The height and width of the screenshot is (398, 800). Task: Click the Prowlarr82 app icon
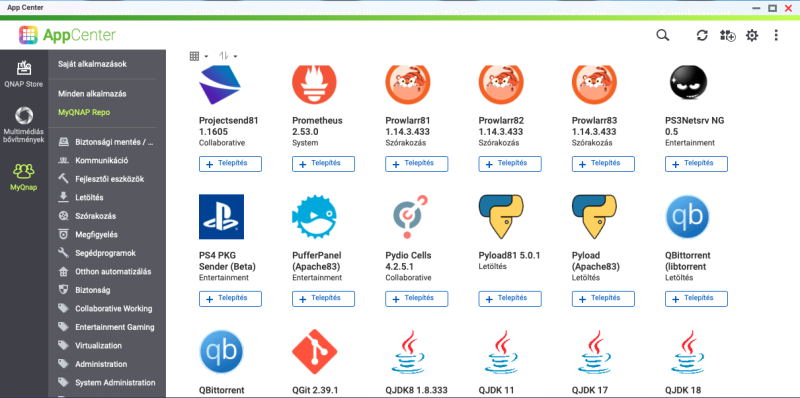tap(501, 84)
